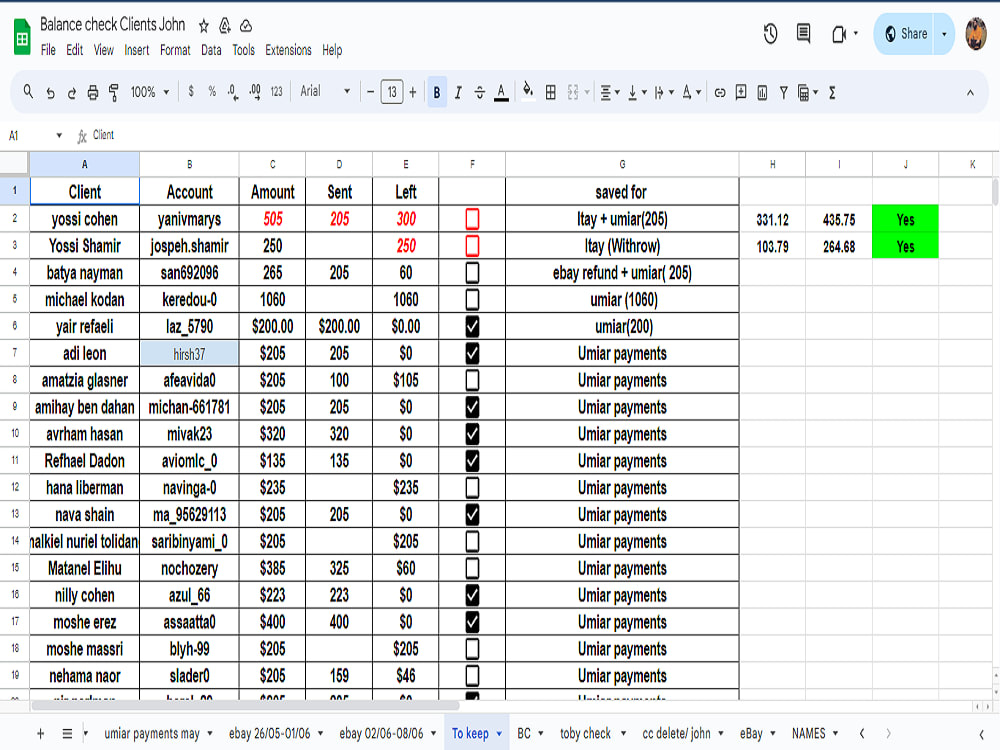Open the comments panel
The image size is (1000, 750).
tap(804, 33)
